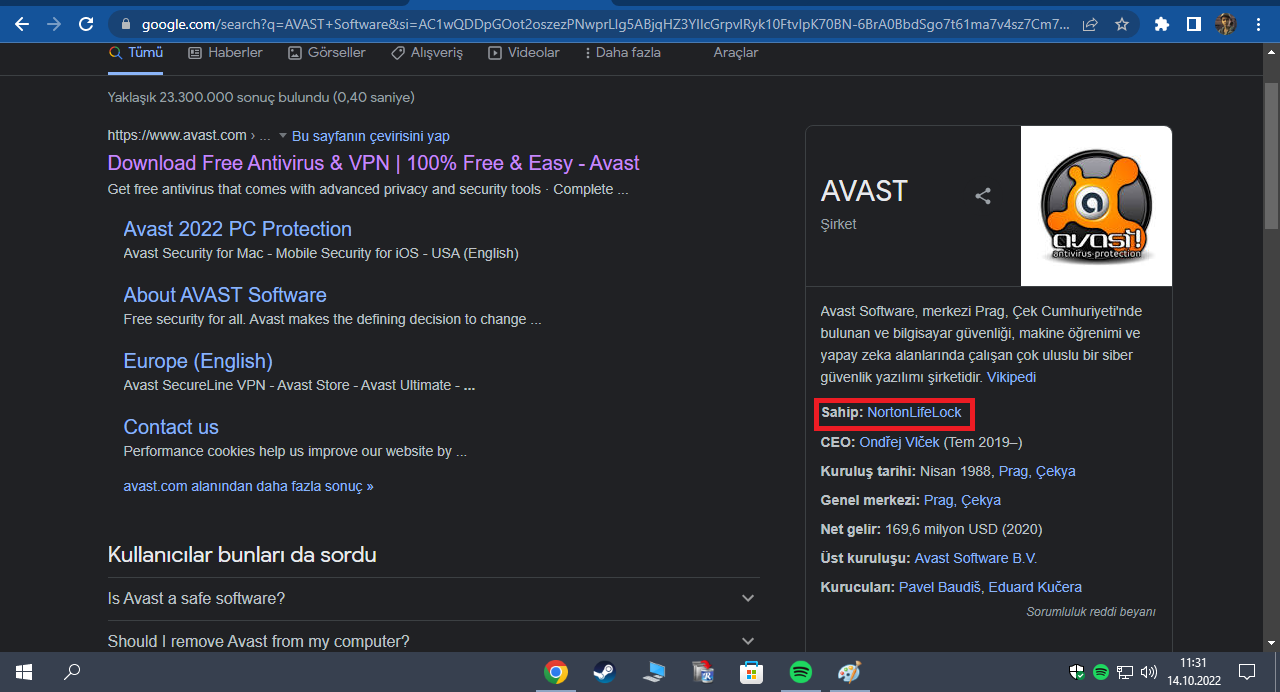
Task: Open WinRAR taskbar icon
Action: [x=703, y=672]
